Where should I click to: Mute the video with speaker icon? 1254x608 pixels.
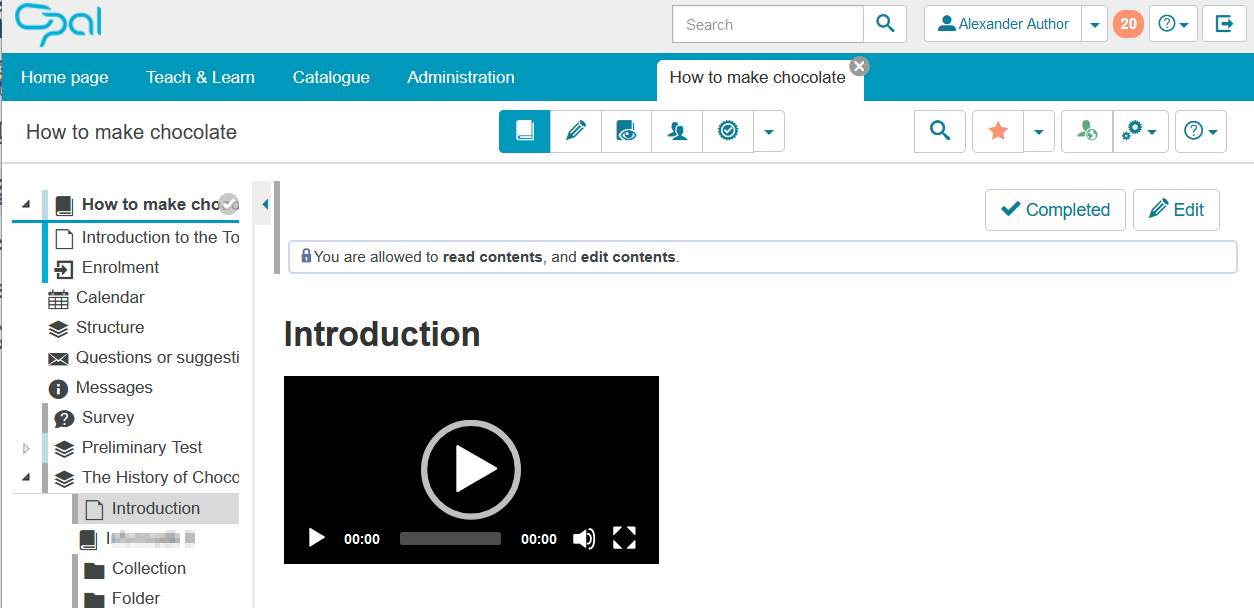pos(584,539)
